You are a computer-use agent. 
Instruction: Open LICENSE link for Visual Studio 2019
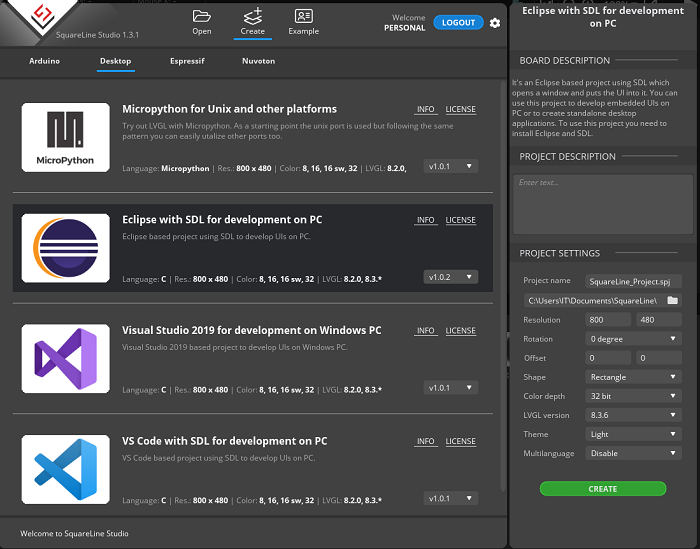click(461, 331)
